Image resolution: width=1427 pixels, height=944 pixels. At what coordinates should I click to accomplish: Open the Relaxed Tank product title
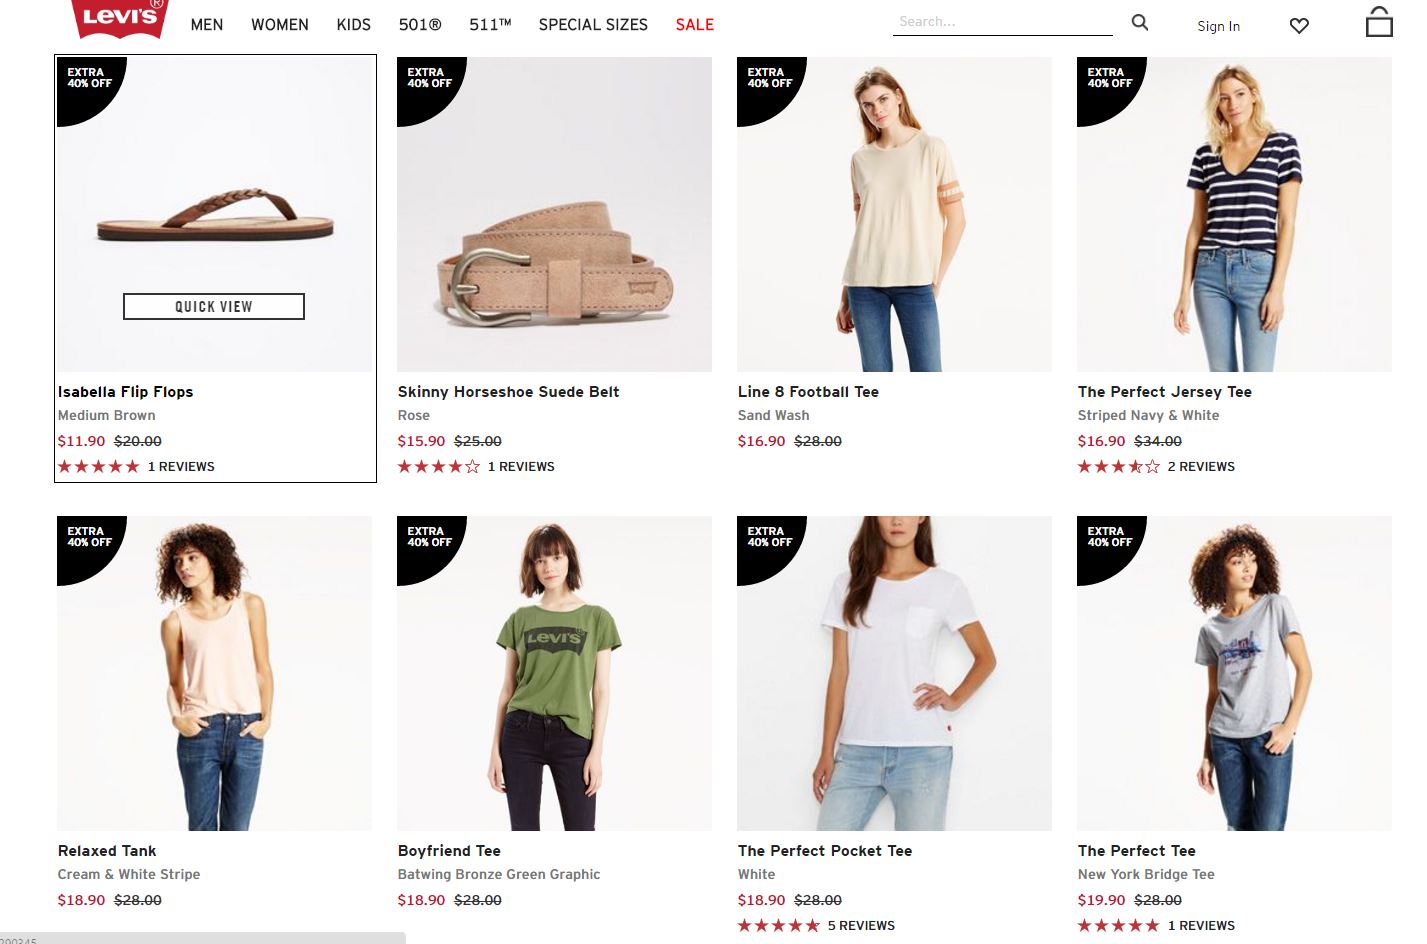click(x=107, y=851)
